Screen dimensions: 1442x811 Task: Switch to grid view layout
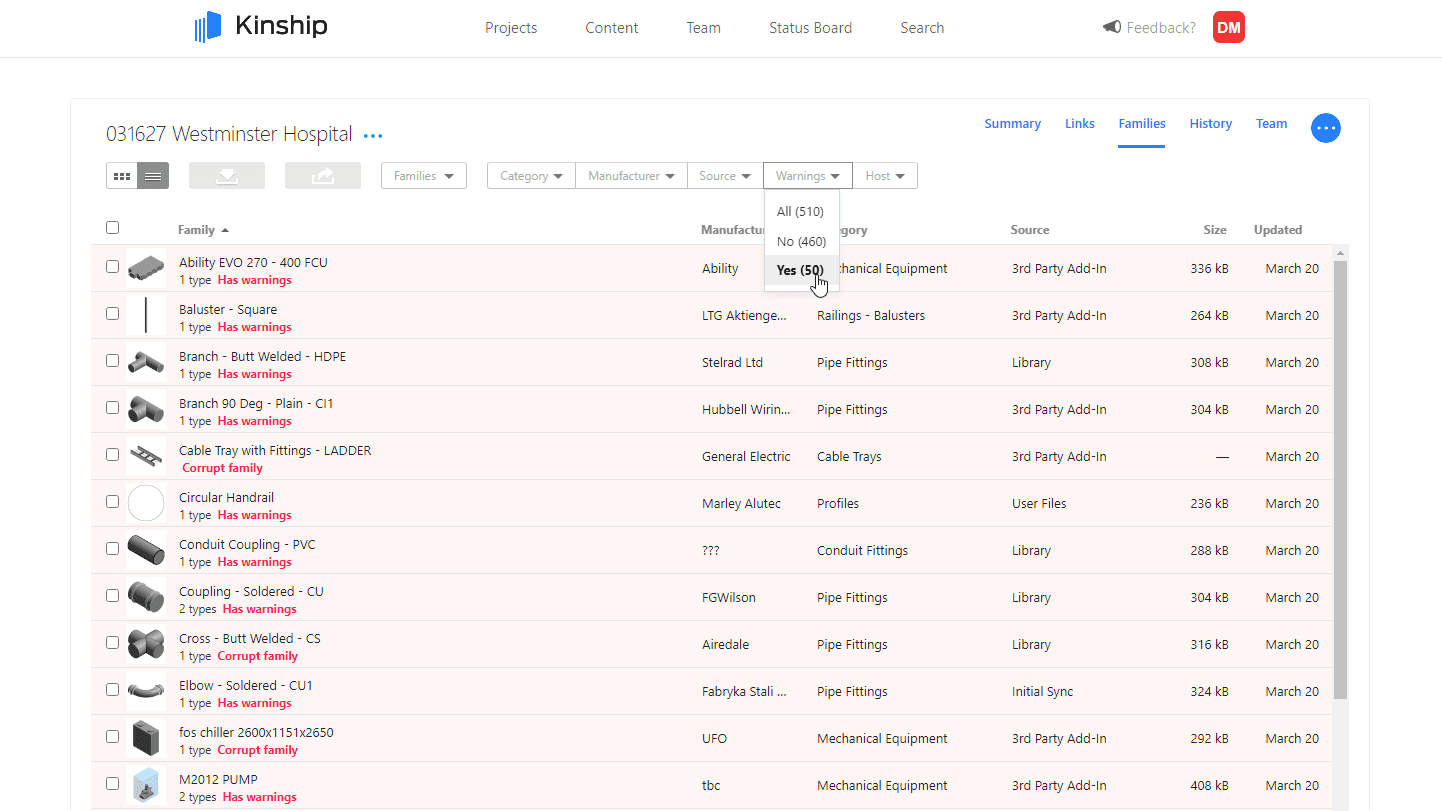122,174
